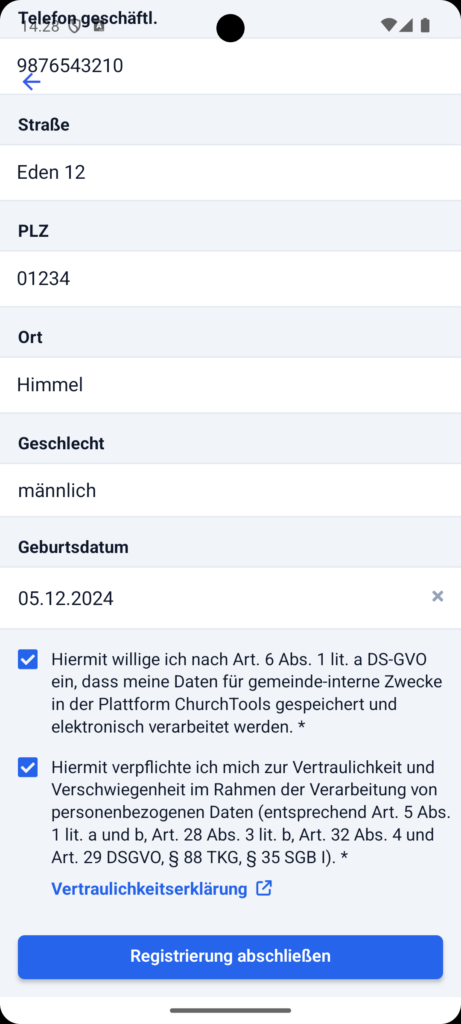
Task: Uncheck the Vertraulichkeit und Verschwiegenheit checkbox
Action: (x=27, y=767)
